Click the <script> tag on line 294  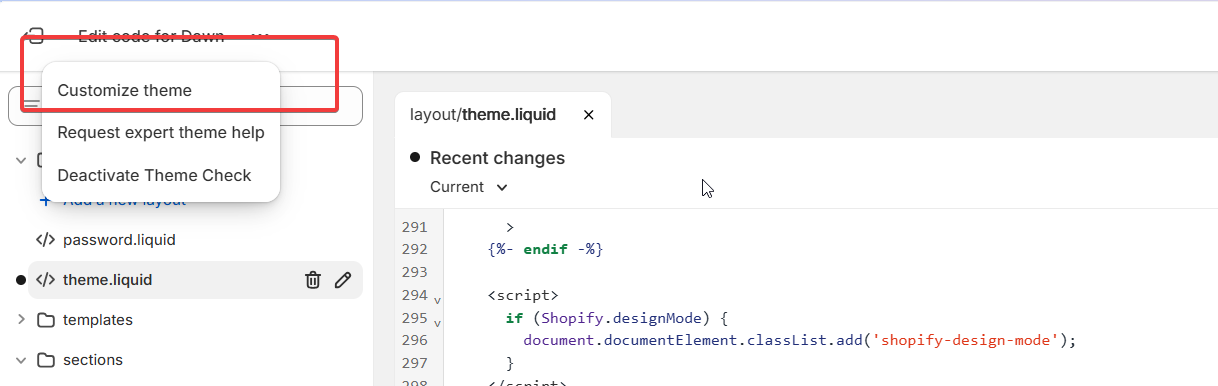[x=523, y=295]
